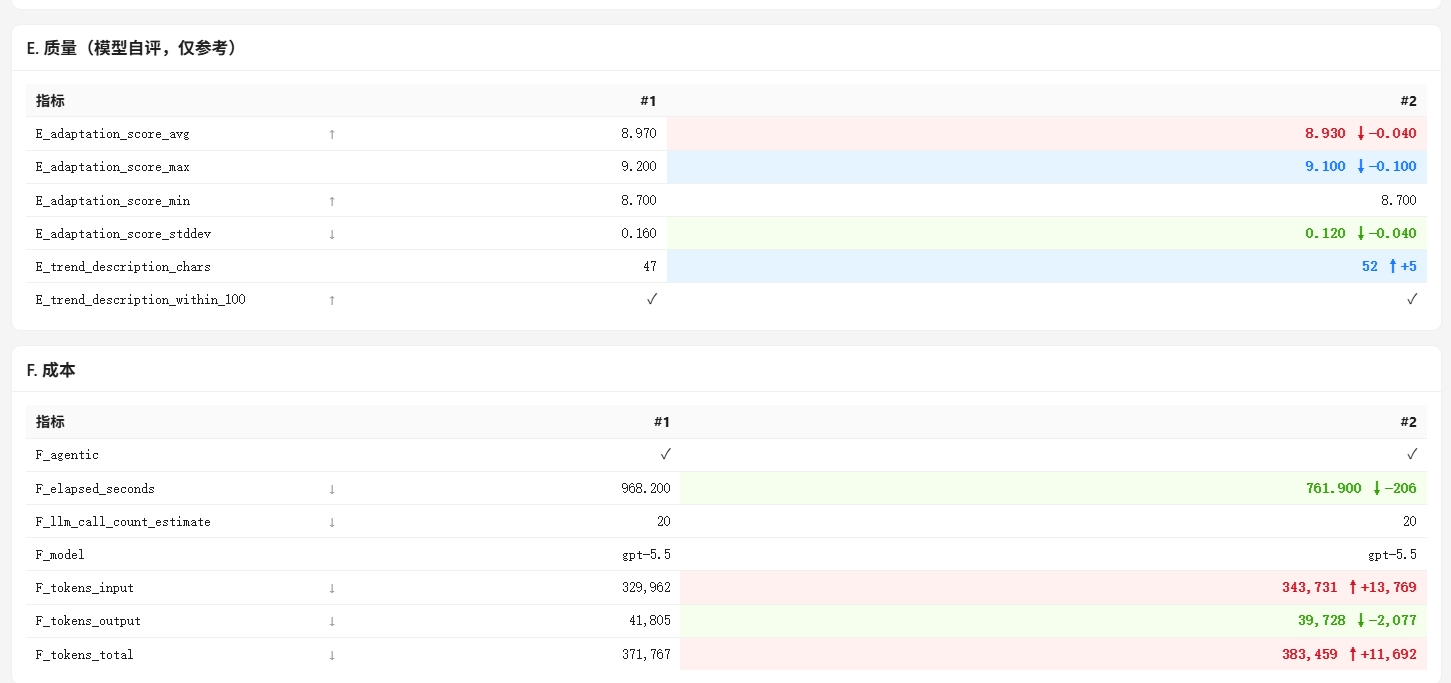The height and width of the screenshot is (683, 1451).
Task: Click the F_agentic check mark under #2
Action: pyautogui.click(x=1411, y=455)
